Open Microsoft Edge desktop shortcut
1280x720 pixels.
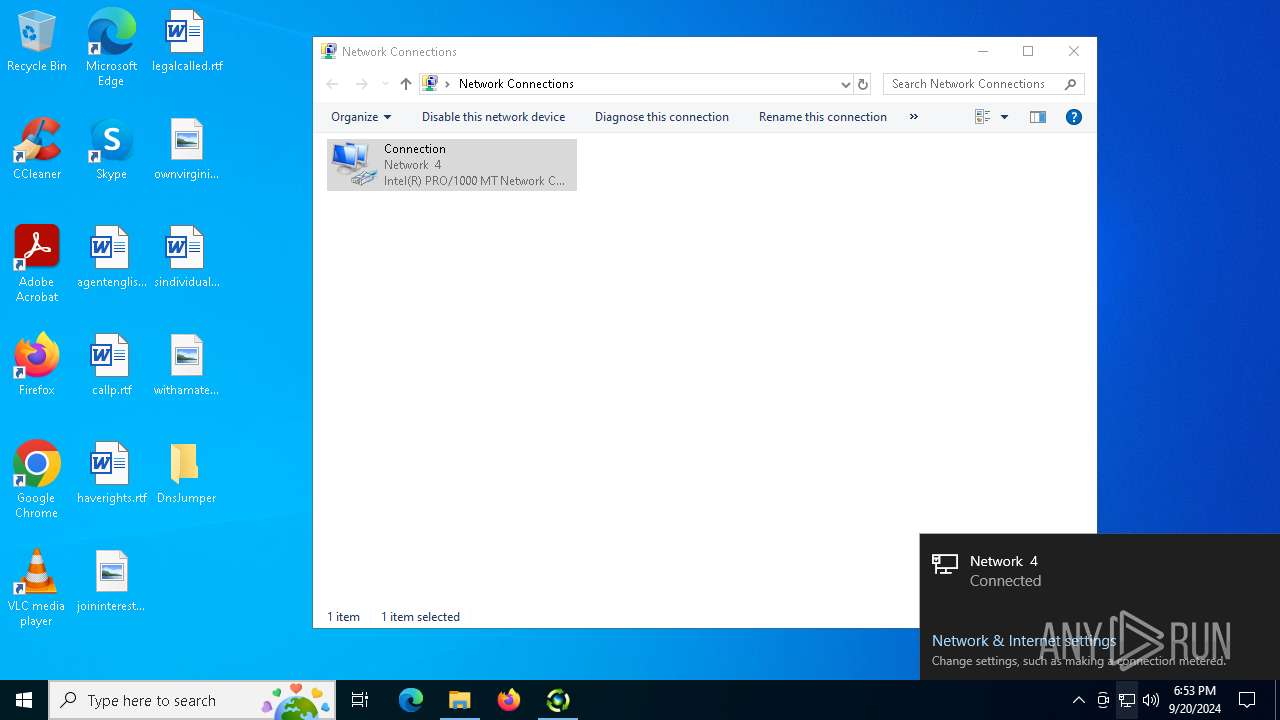pos(111,47)
